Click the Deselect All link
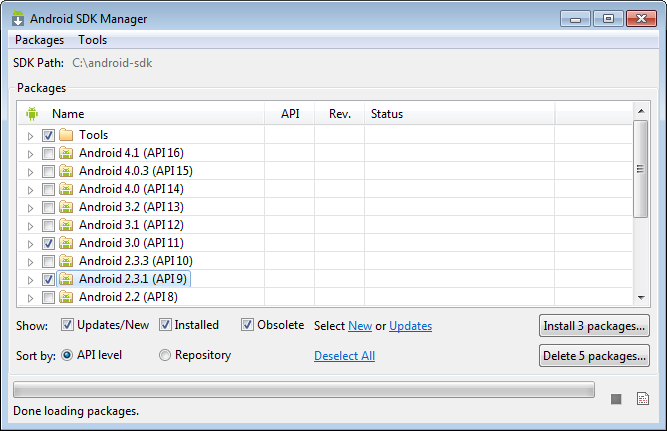The width and height of the screenshot is (667, 431). coord(345,356)
